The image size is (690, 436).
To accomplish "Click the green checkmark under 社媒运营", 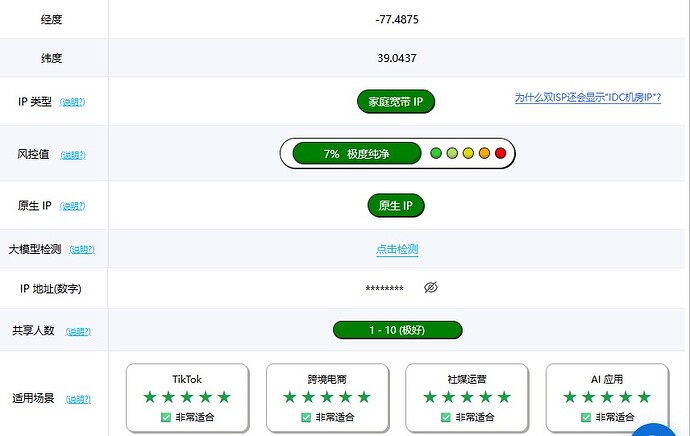I will coord(446,417).
